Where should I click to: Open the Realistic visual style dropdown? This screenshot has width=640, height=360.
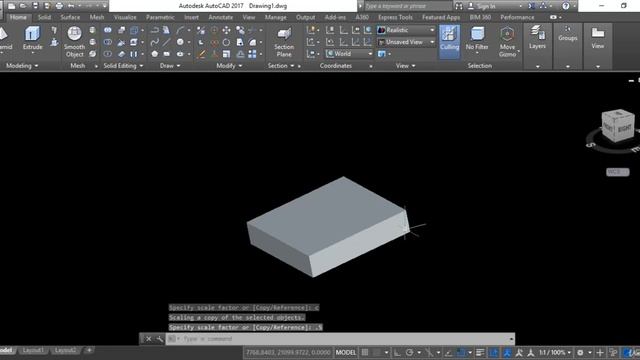[x=406, y=30]
